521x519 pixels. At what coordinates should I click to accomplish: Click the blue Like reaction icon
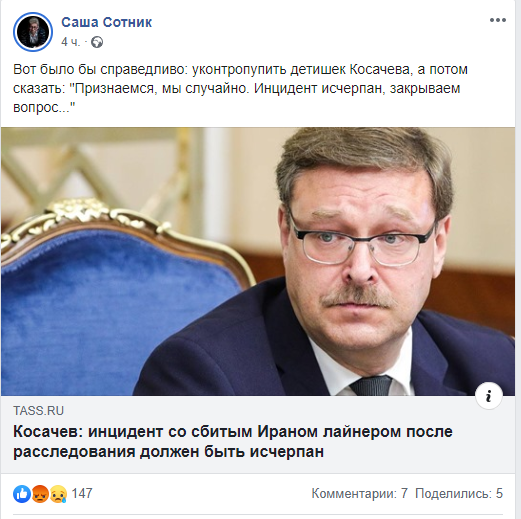[x=22, y=494]
